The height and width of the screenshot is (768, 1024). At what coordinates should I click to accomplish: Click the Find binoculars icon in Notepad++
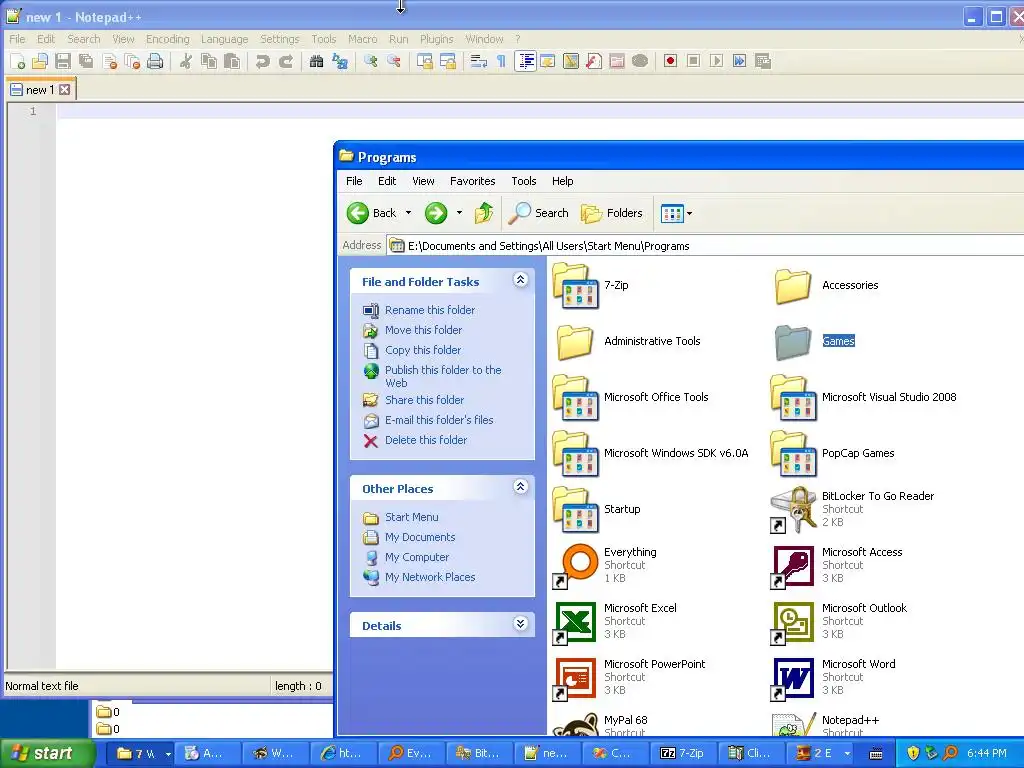[317, 61]
